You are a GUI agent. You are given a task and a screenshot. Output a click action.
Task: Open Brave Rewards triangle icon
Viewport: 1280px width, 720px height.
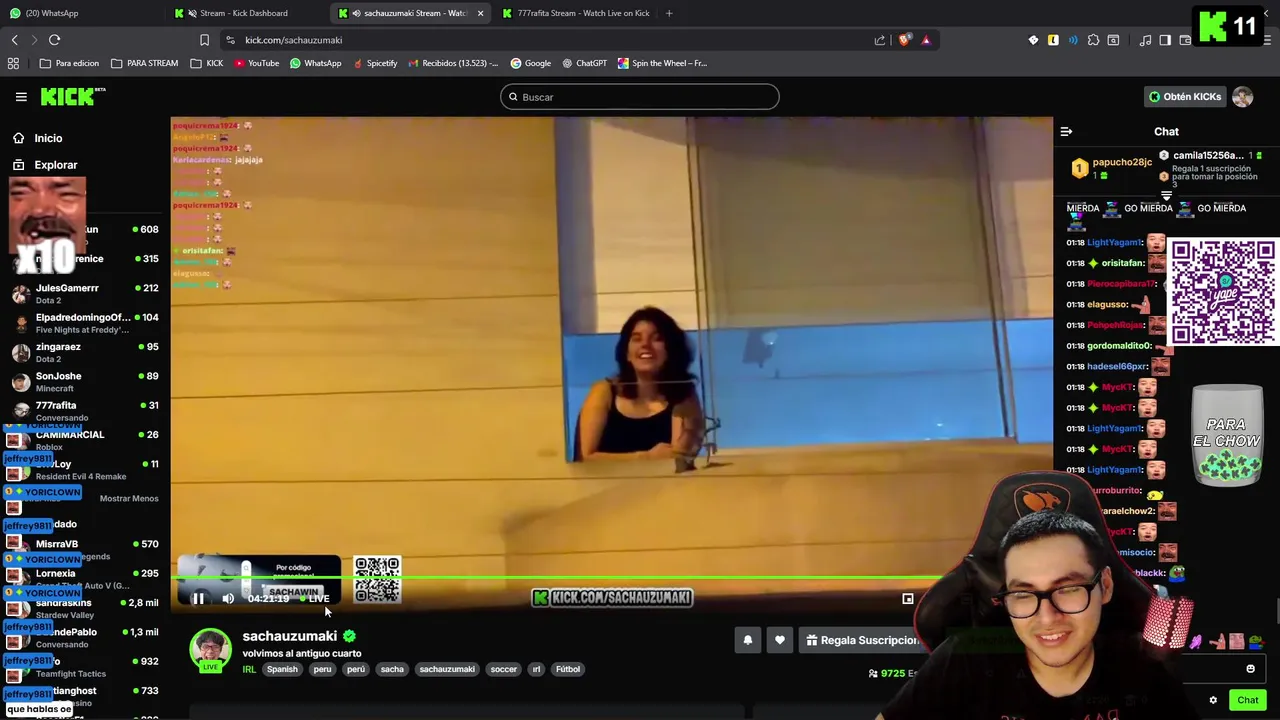pyautogui.click(x=926, y=40)
